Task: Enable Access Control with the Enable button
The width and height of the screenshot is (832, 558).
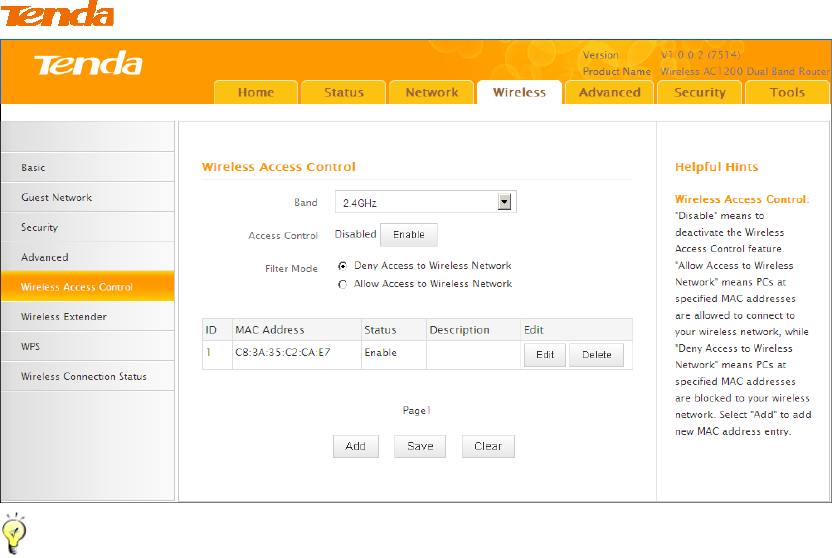Action: [409, 234]
